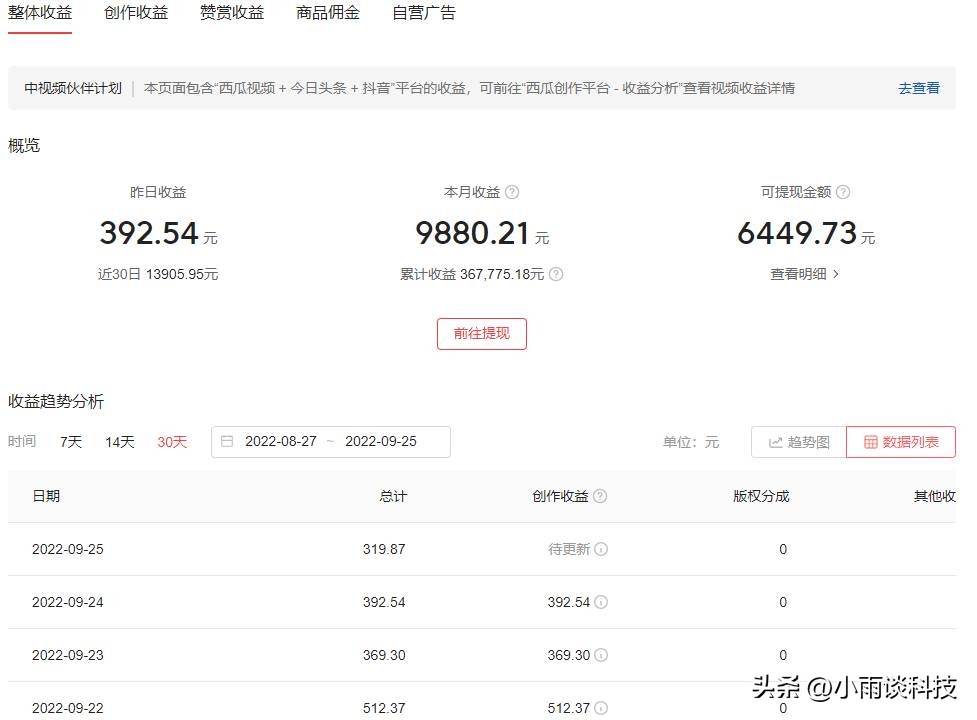Open the 商品佣金 tab
977x720 pixels.
click(328, 13)
